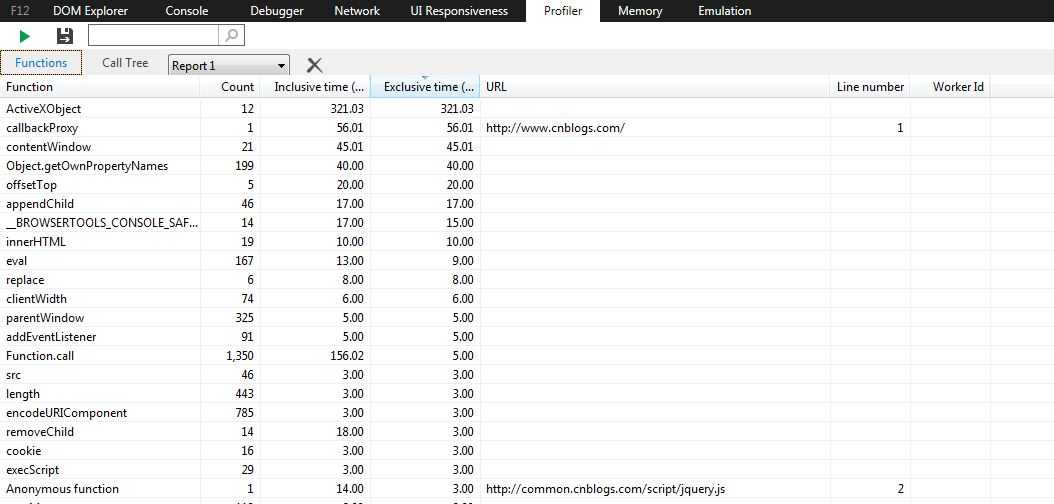Screen dimensions: 1054x504
Task: Click the F12 label
Action: [x=19, y=11]
